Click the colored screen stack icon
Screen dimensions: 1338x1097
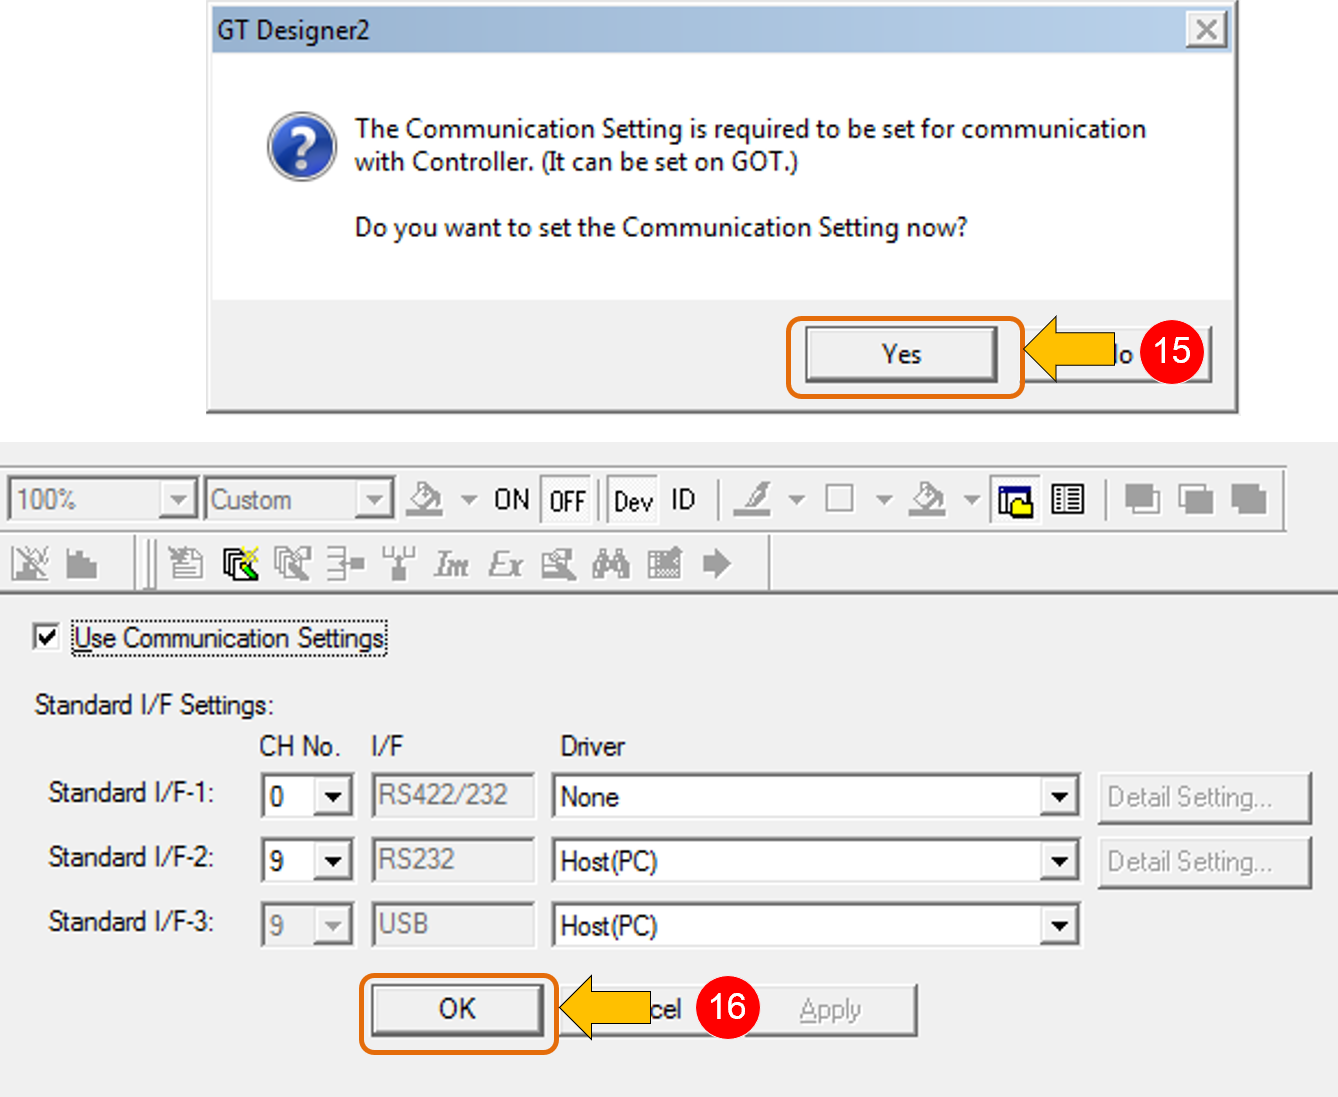tap(240, 564)
